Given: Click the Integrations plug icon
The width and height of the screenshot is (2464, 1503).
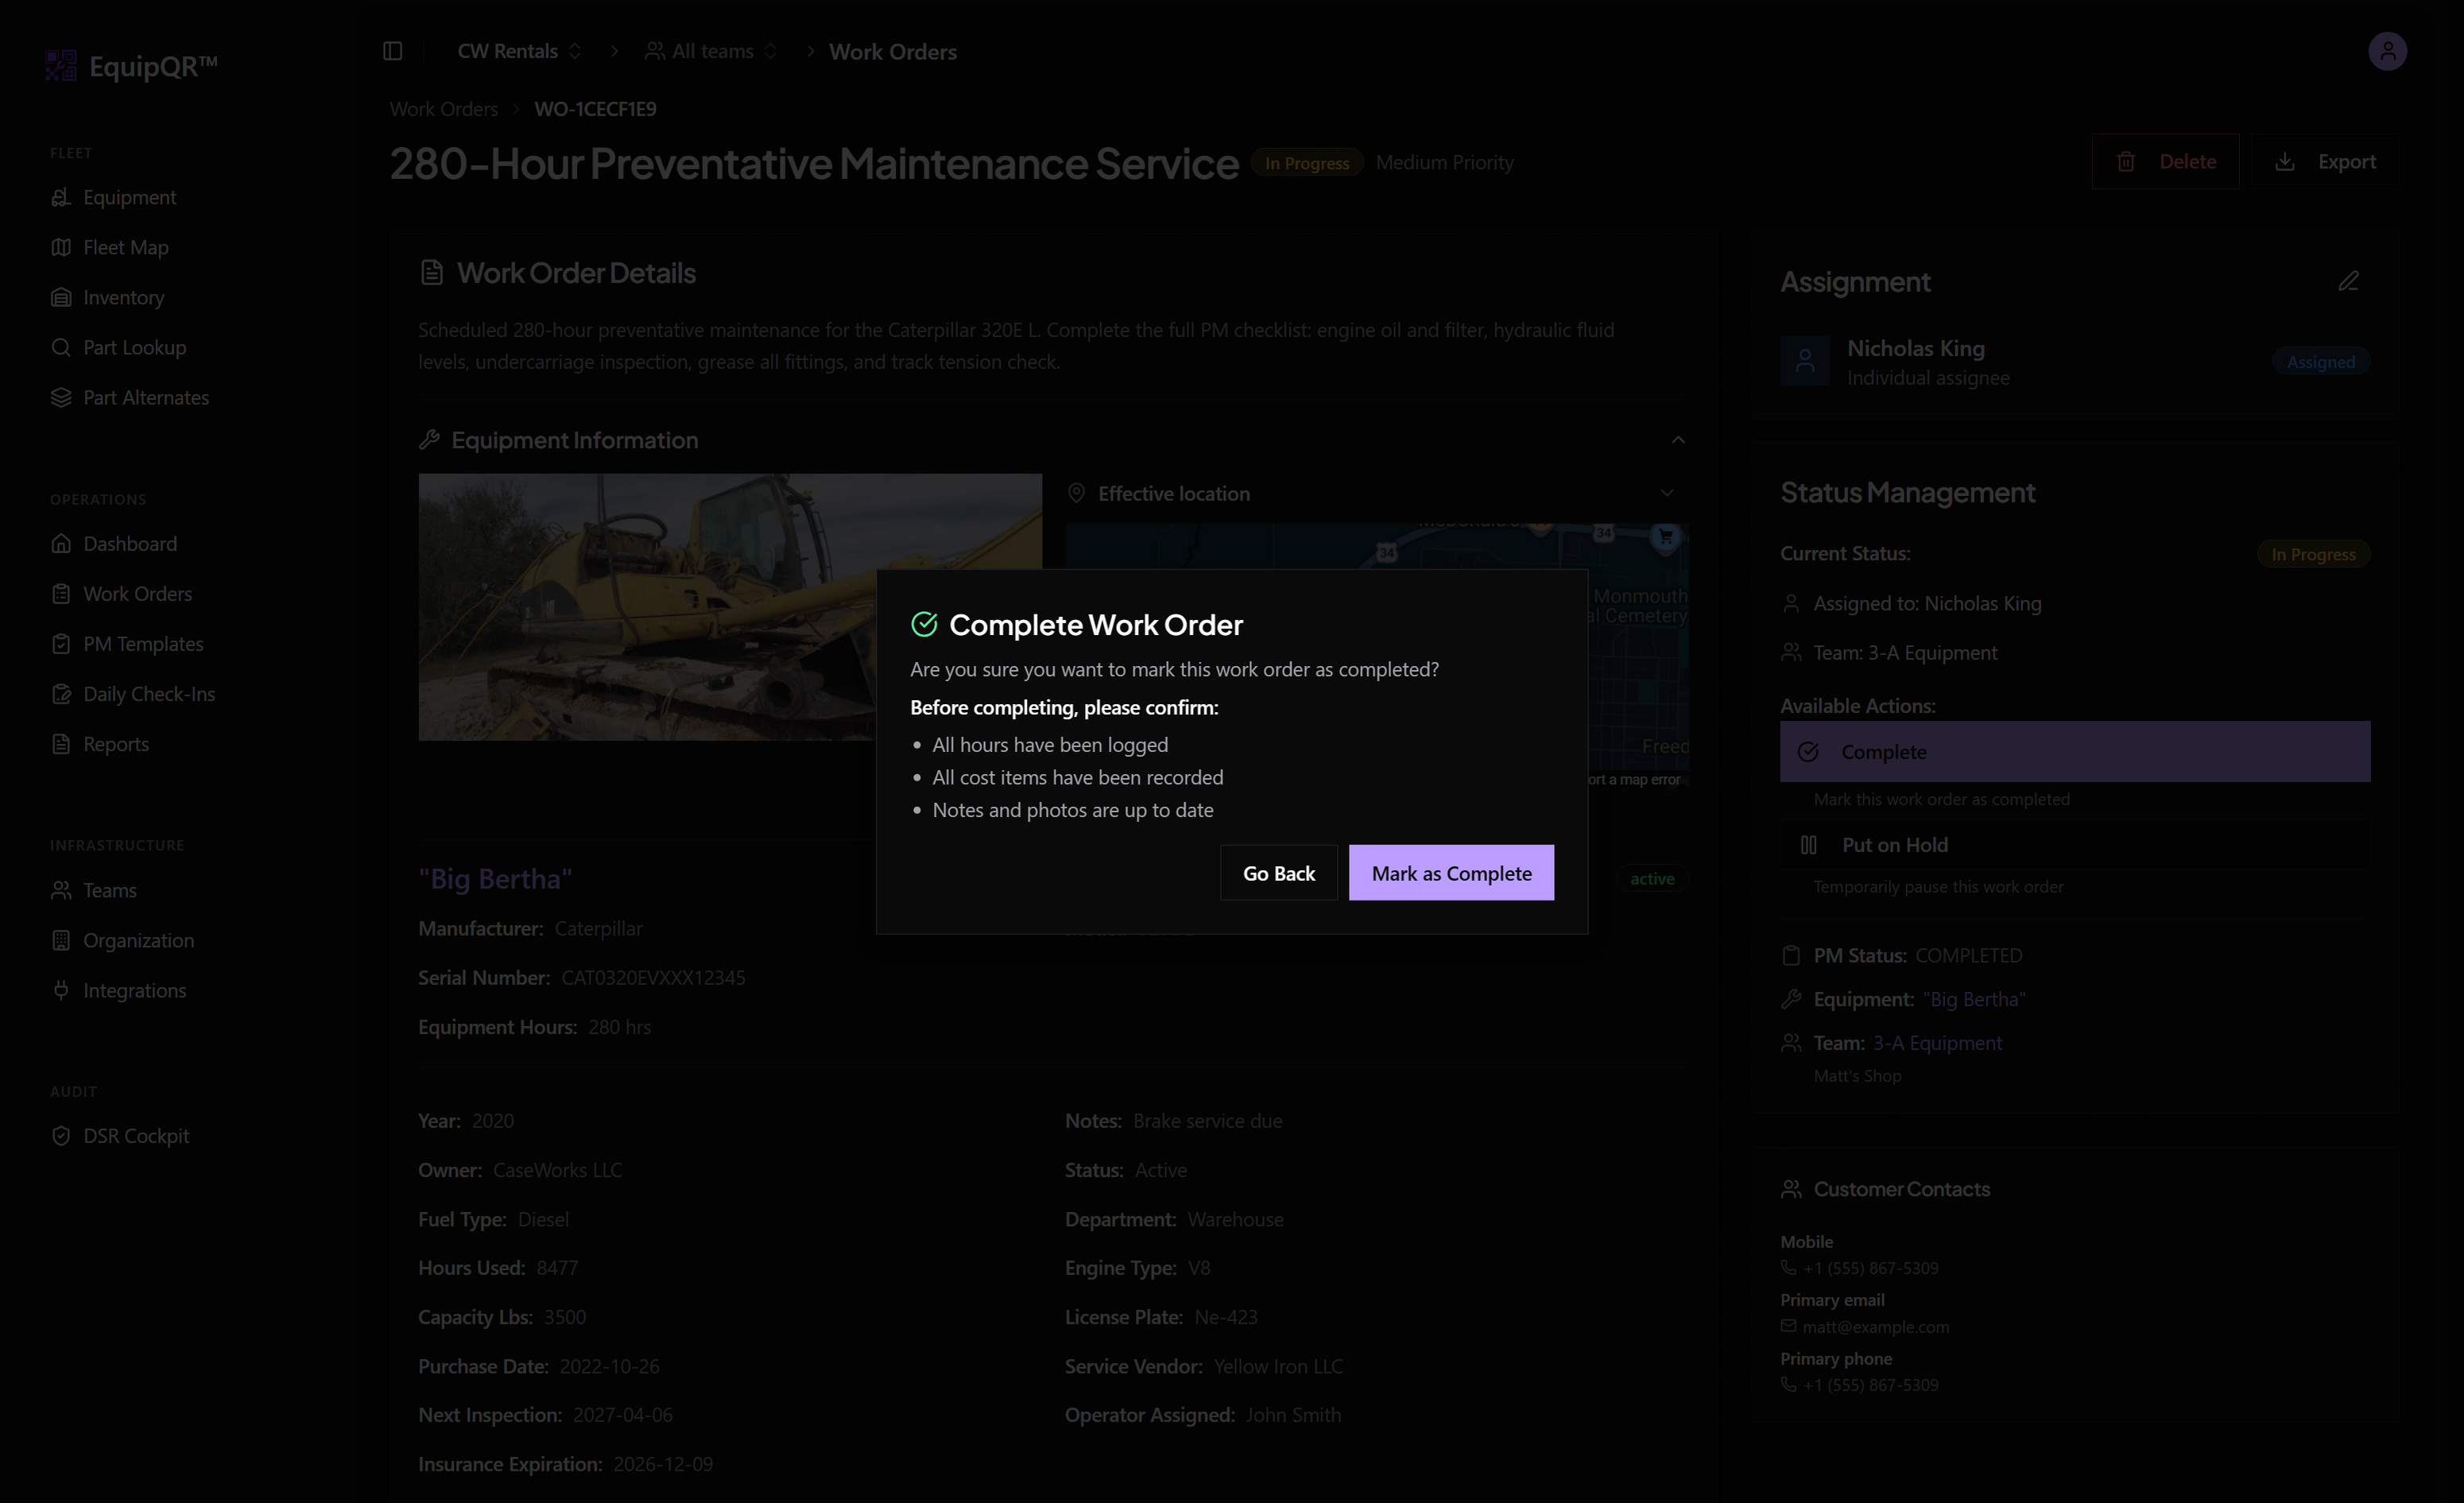Looking at the screenshot, I should (61, 990).
